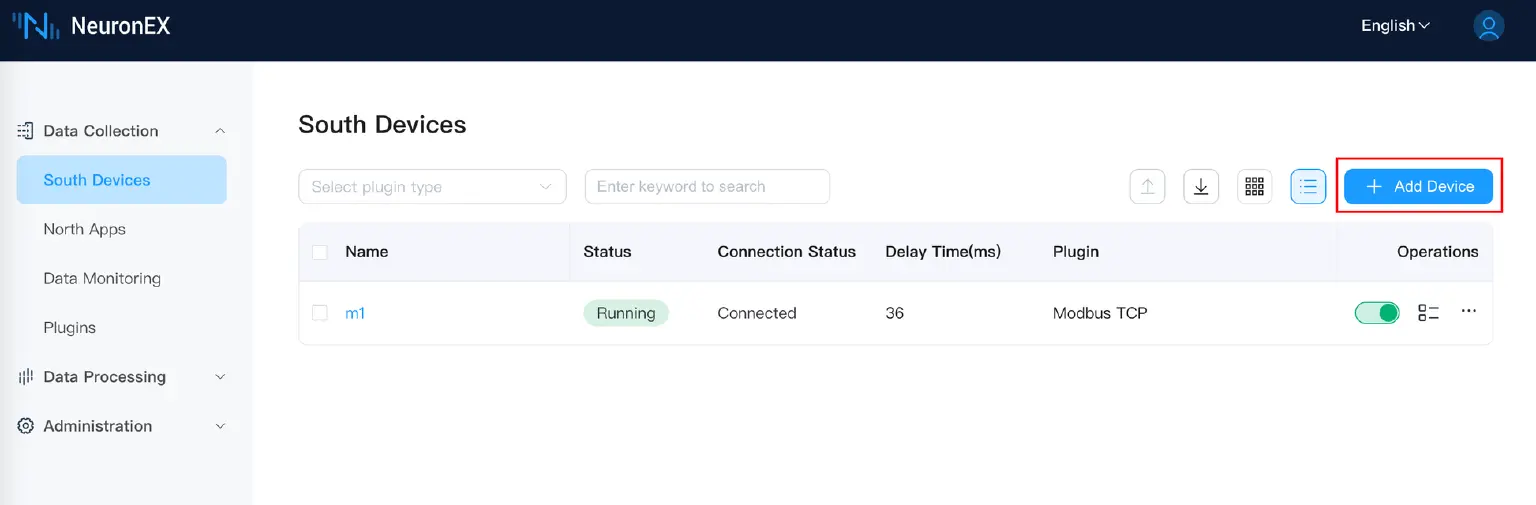
Task: Toggle the m1 device running switch
Action: (1377, 313)
